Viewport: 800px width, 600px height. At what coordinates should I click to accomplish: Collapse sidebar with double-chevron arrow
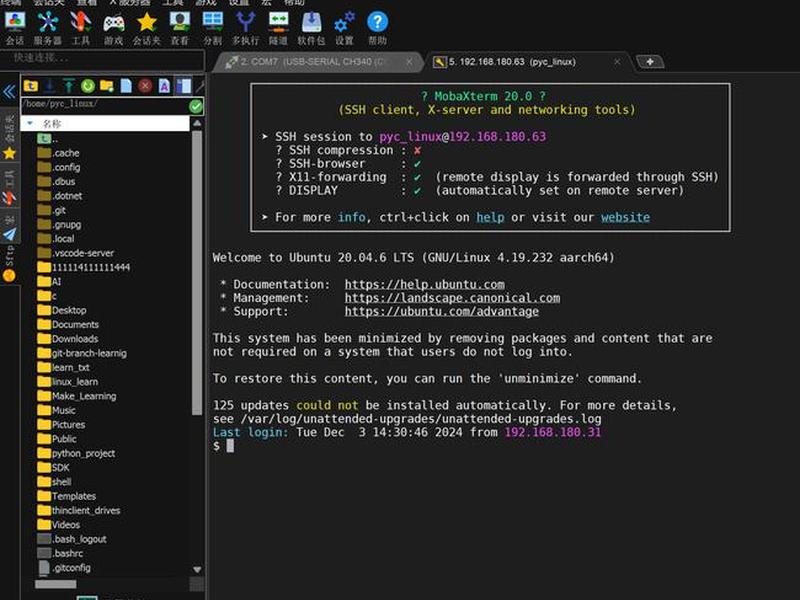tap(9, 92)
